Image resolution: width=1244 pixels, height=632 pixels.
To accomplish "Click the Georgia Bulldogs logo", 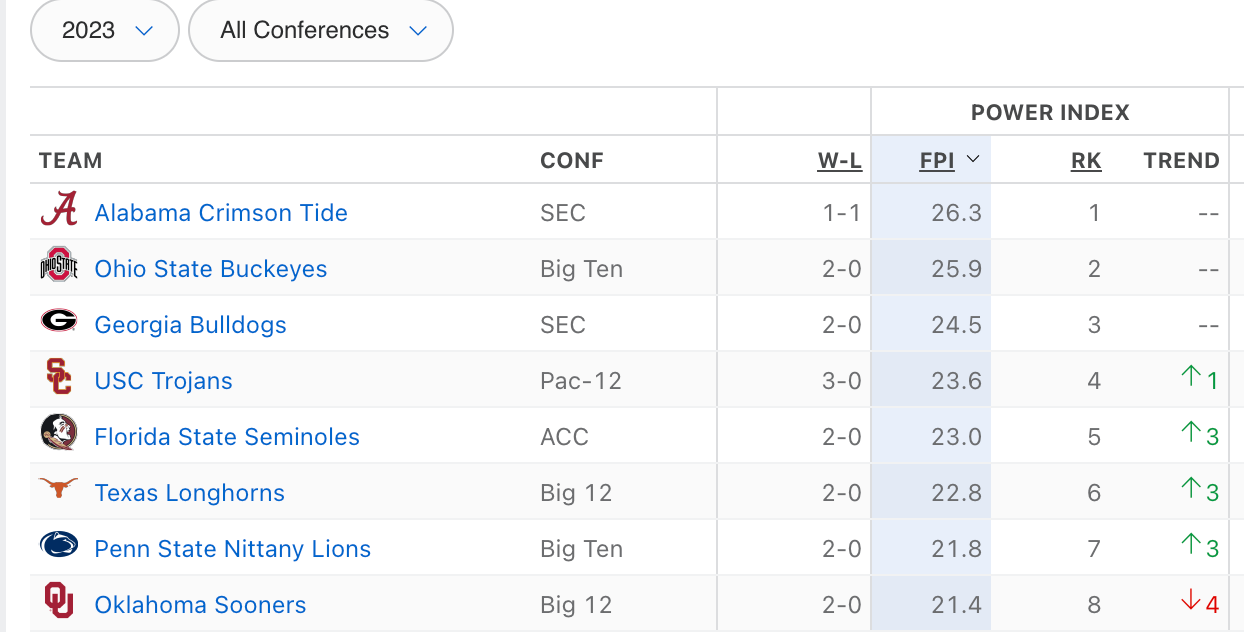I will pos(58,324).
